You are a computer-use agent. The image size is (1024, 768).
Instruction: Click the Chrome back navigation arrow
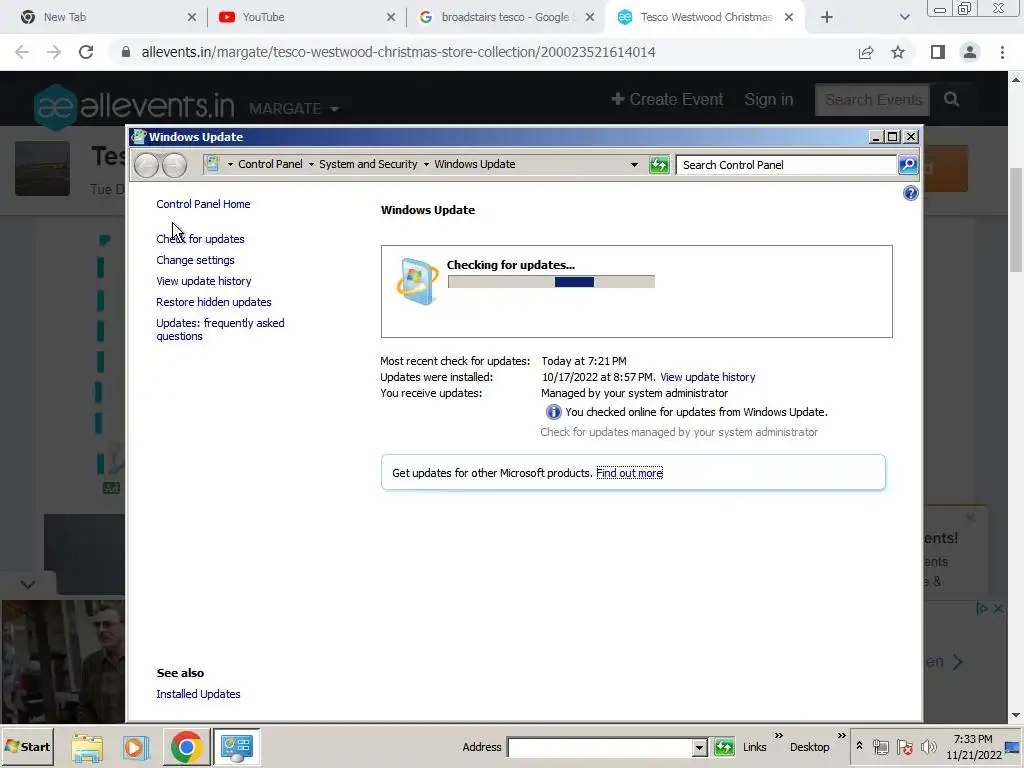[22, 52]
